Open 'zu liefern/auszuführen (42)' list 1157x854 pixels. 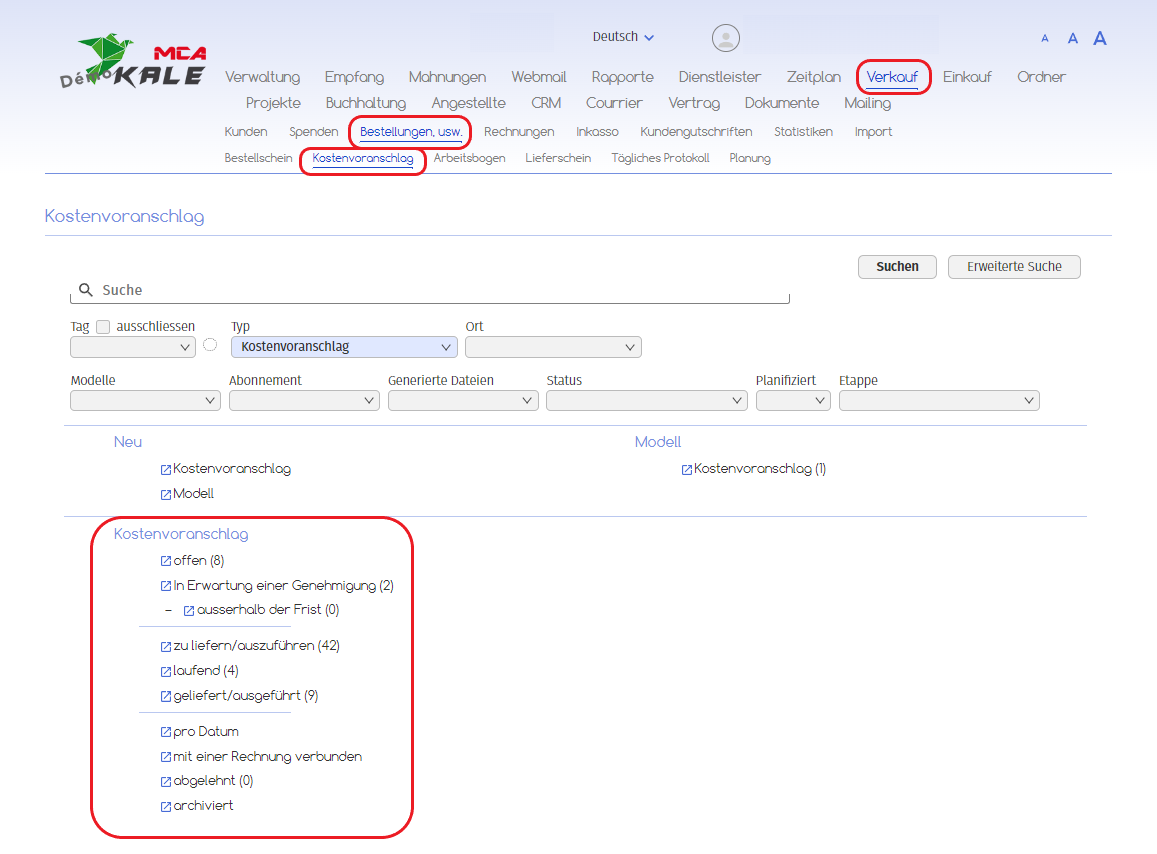[x=257, y=646]
